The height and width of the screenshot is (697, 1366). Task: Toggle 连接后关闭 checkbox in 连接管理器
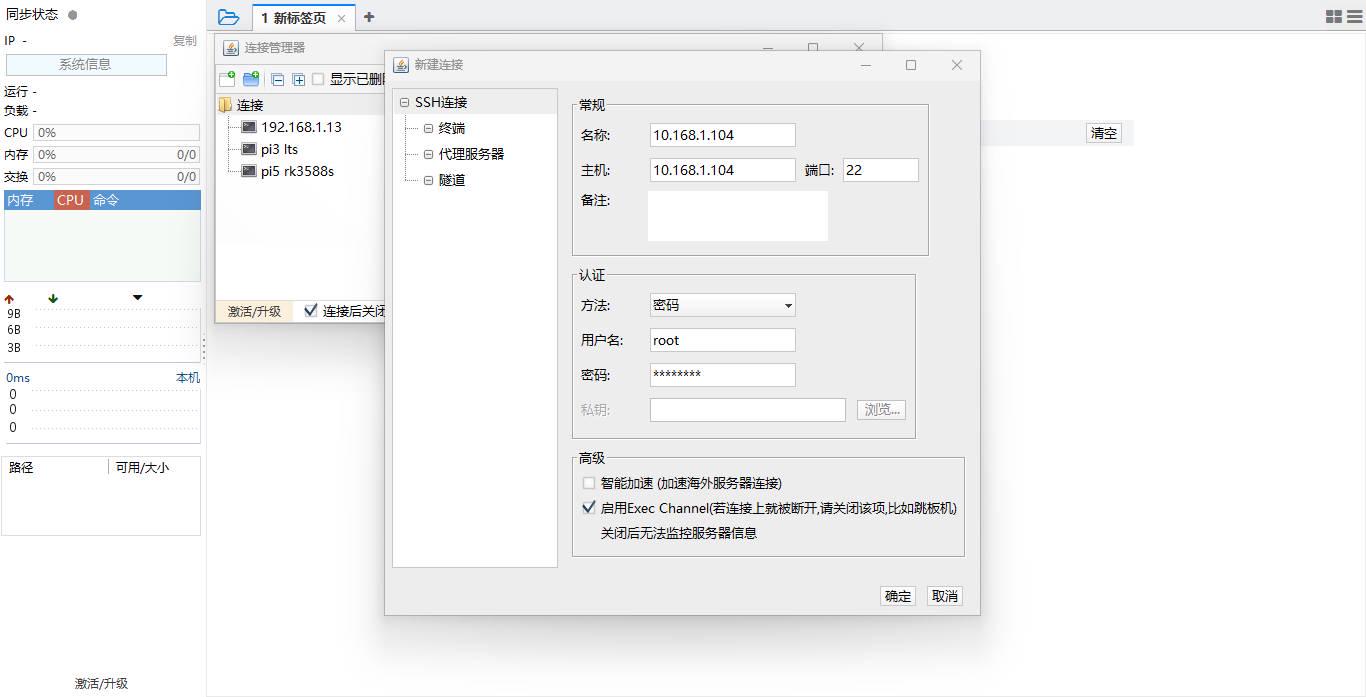[x=311, y=311]
